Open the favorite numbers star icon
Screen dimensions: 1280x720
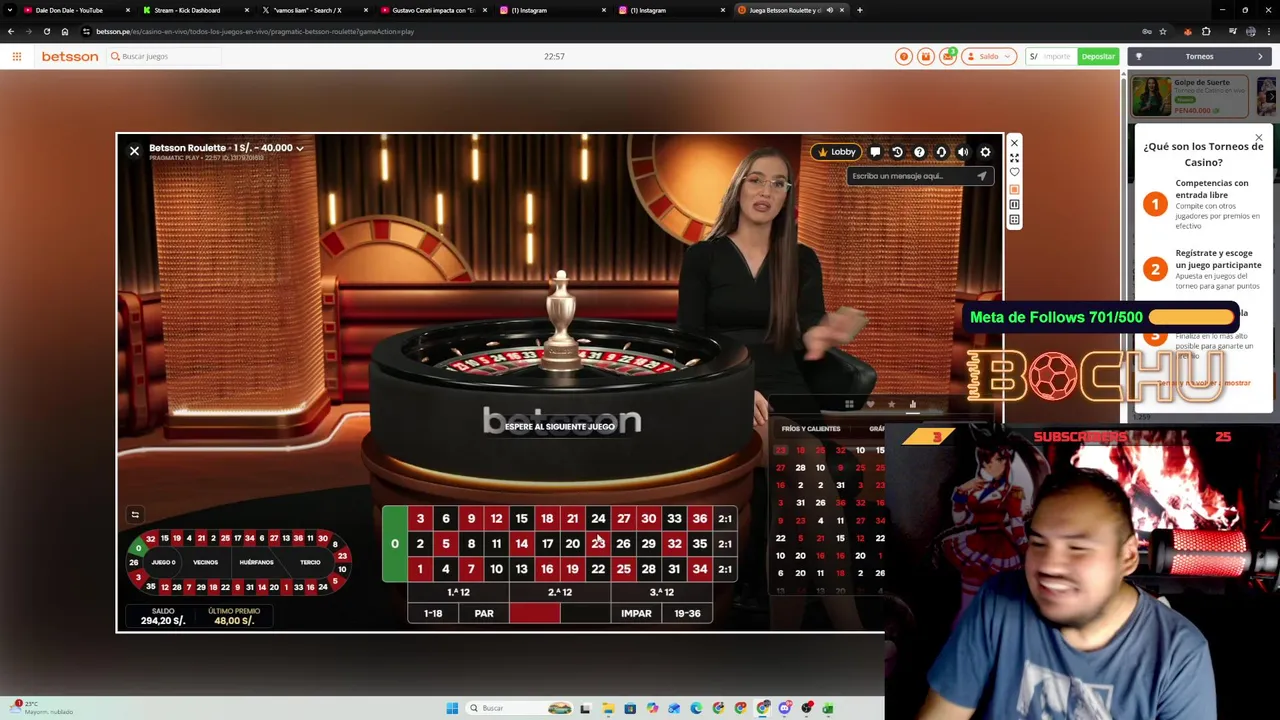(x=891, y=404)
